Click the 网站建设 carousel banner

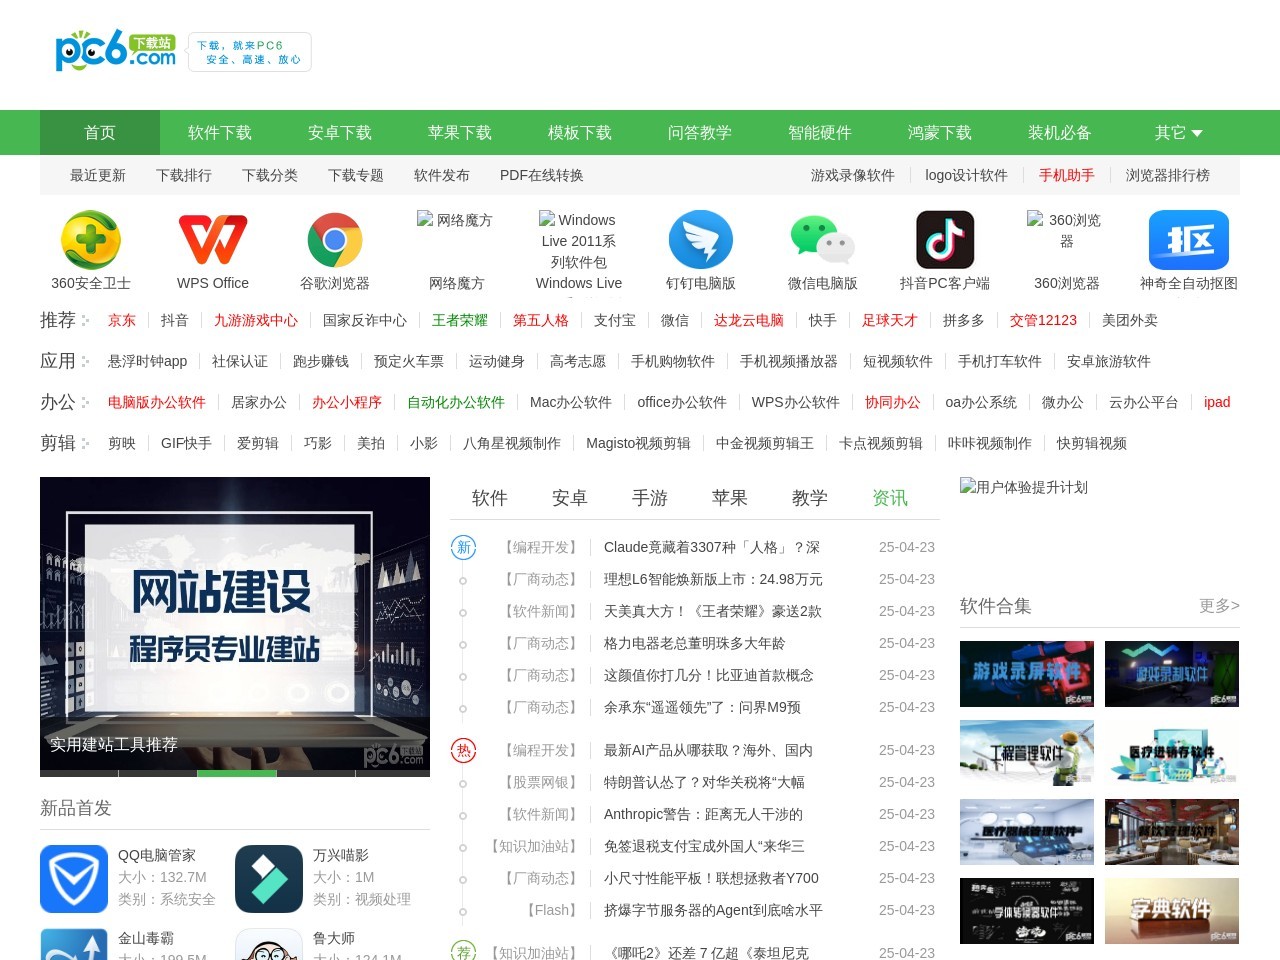click(235, 626)
